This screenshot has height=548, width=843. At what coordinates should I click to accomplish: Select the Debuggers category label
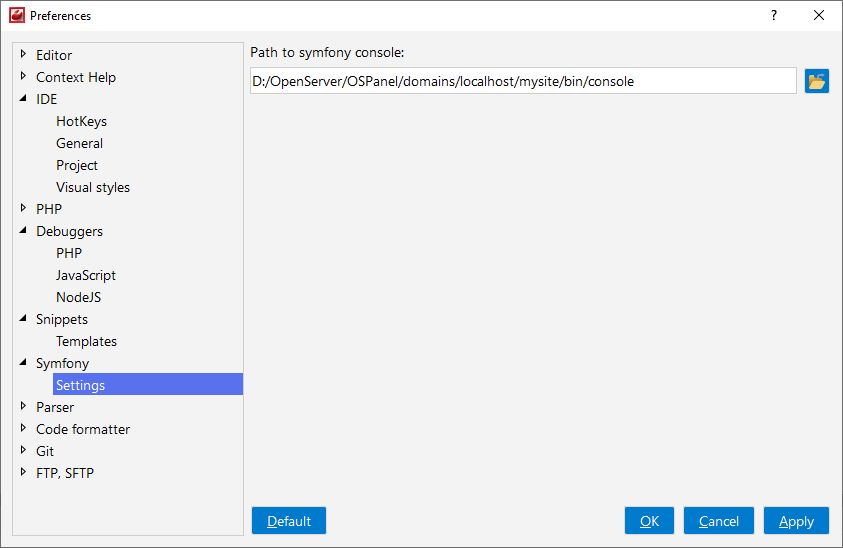[69, 232]
